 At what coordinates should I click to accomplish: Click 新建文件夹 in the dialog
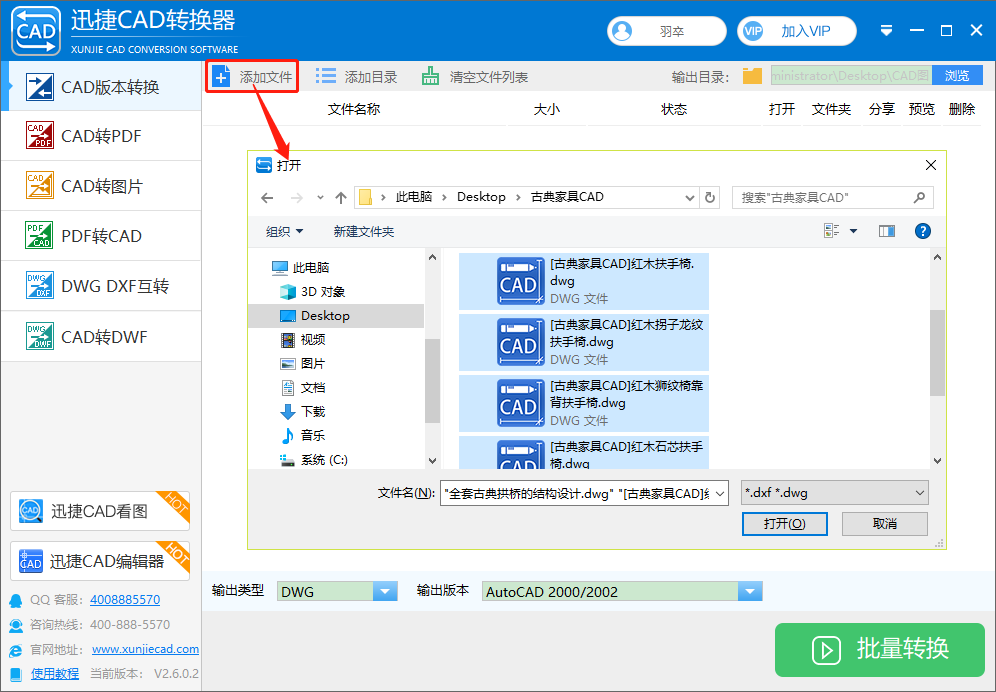click(364, 231)
